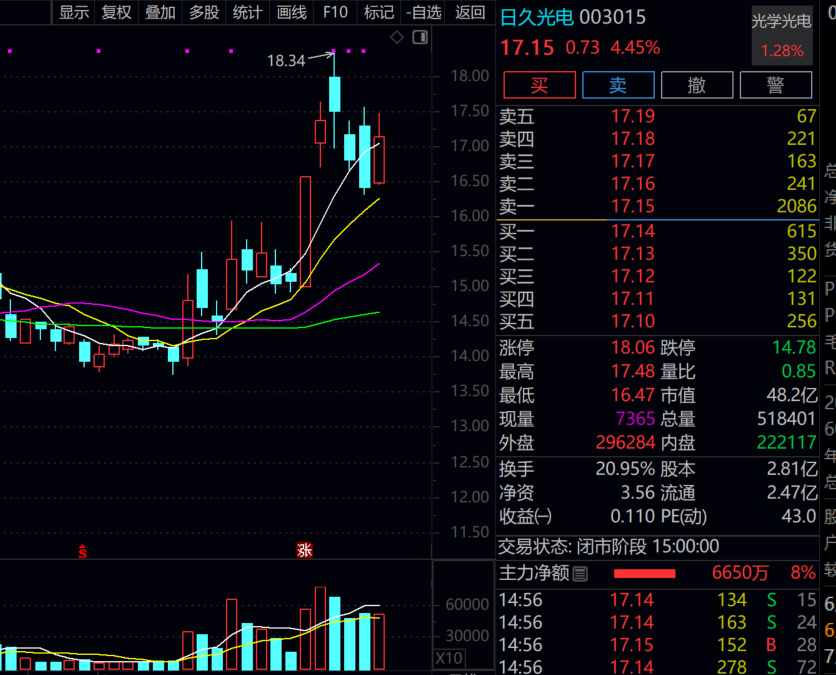This screenshot has width=836, height=675.
Task: Click the stock code 003015
Action: (x=612, y=18)
